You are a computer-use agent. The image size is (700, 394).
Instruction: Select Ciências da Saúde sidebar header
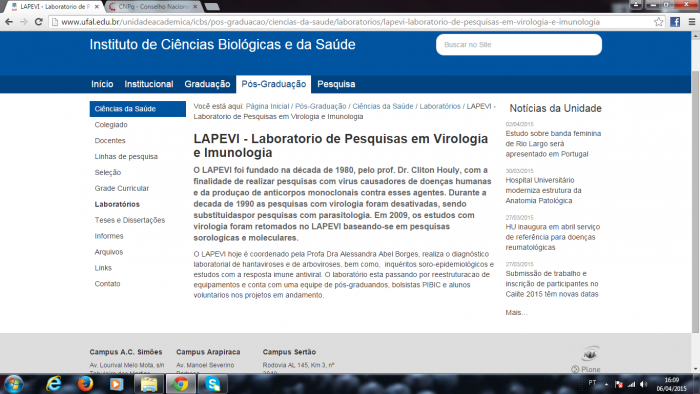click(x=138, y=109)
